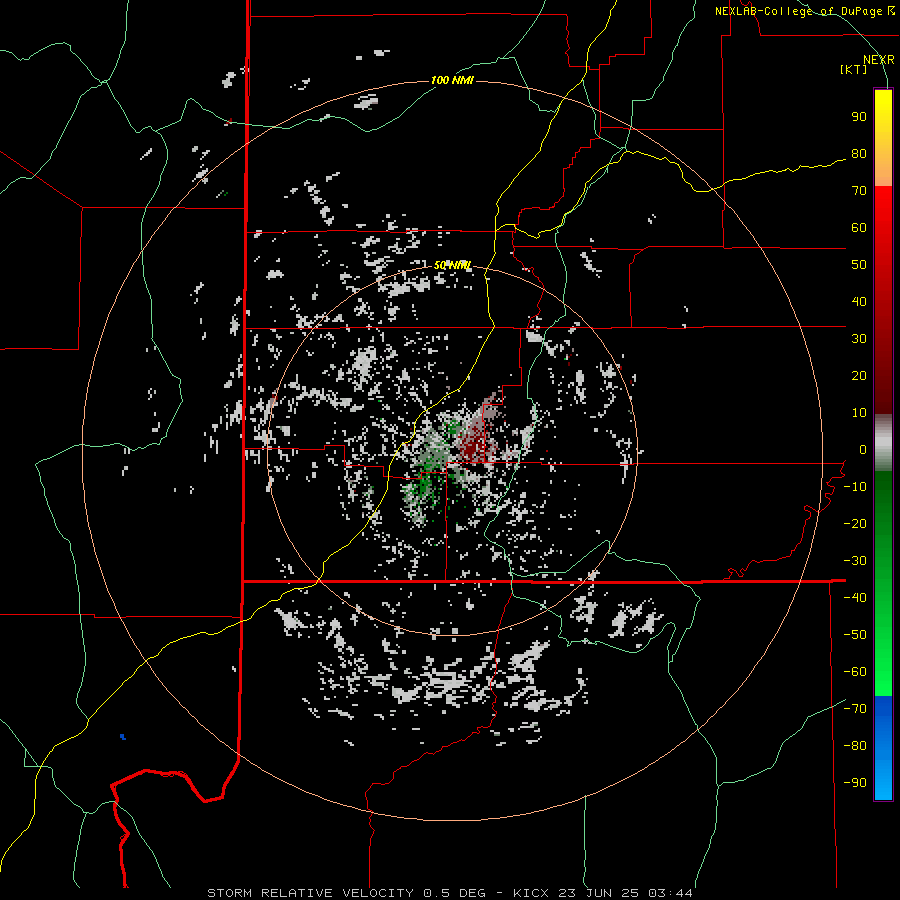This screenshot has width=900, height=900.
Task: Select the 50 NMI range ring label
Action: [452, 265]
